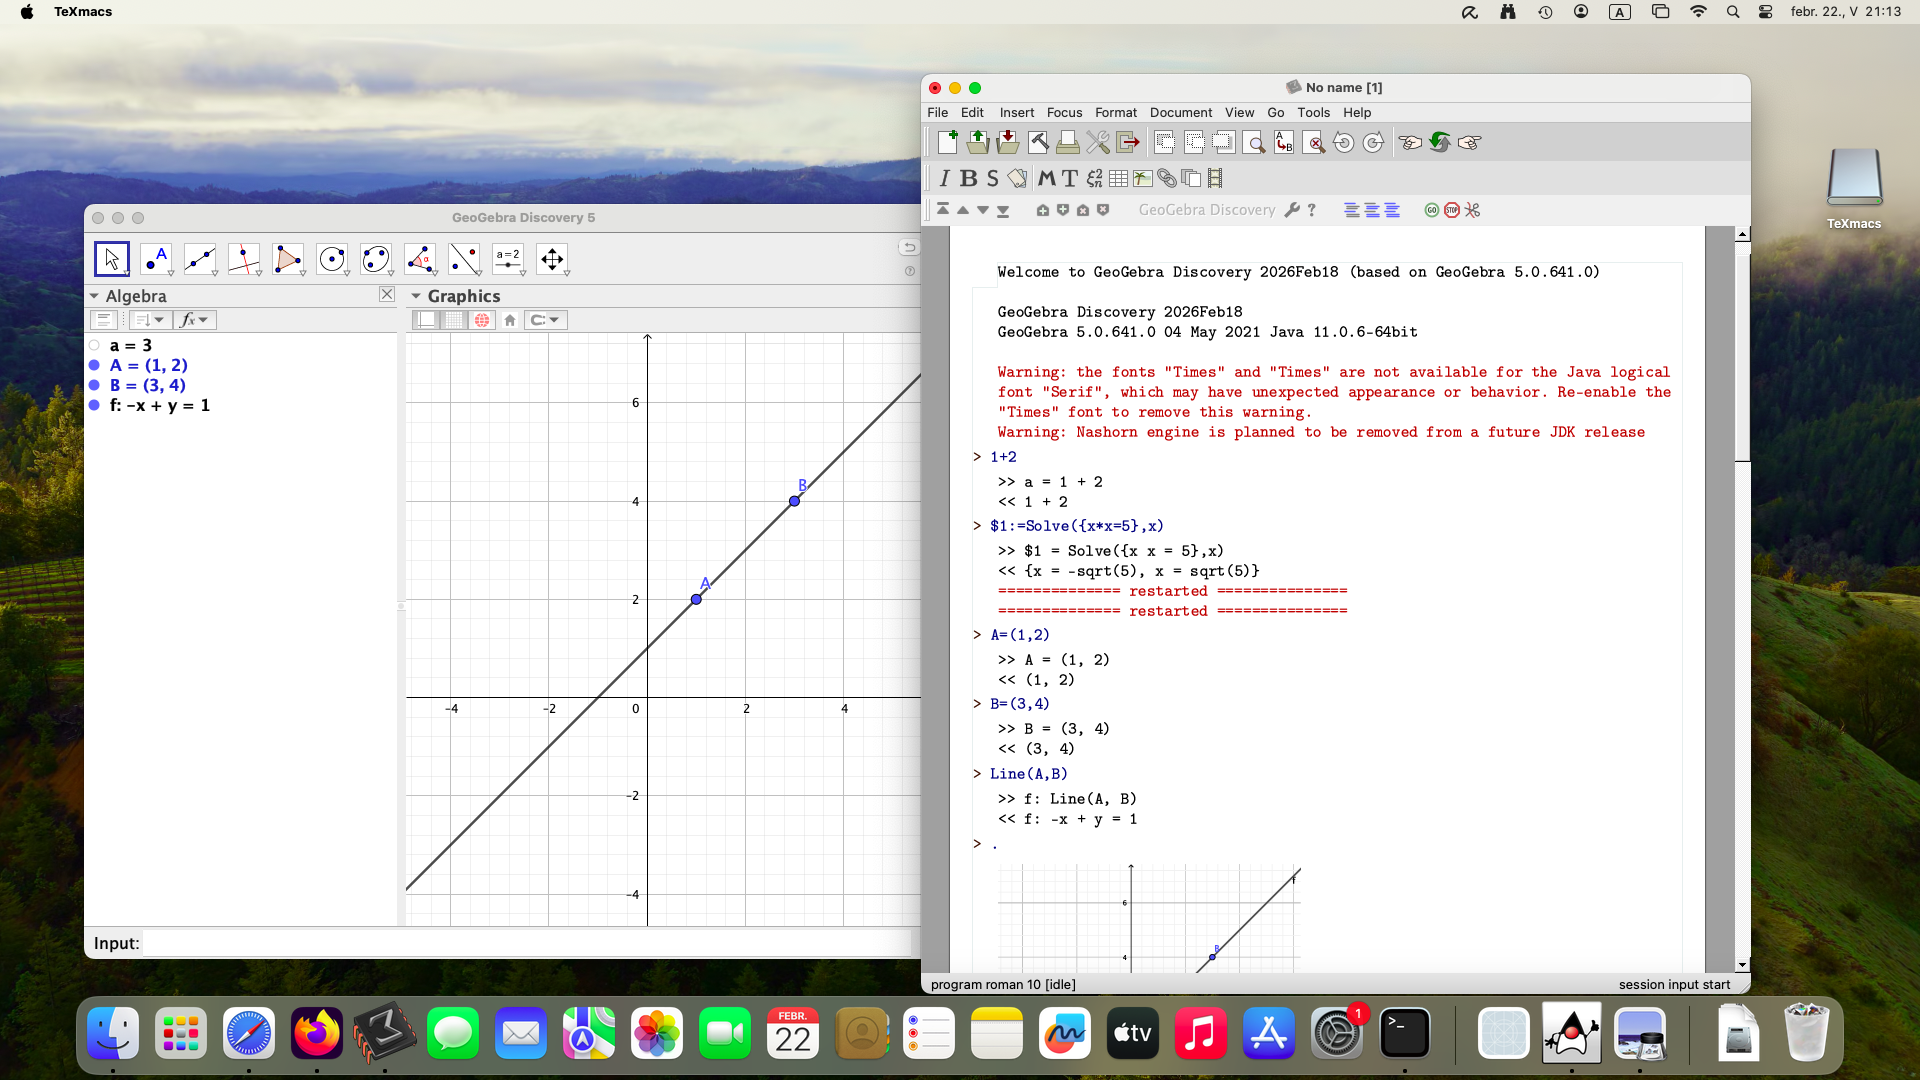
Task: Click the spell check A-to-B icon
Action: (x=1284, y=143)
